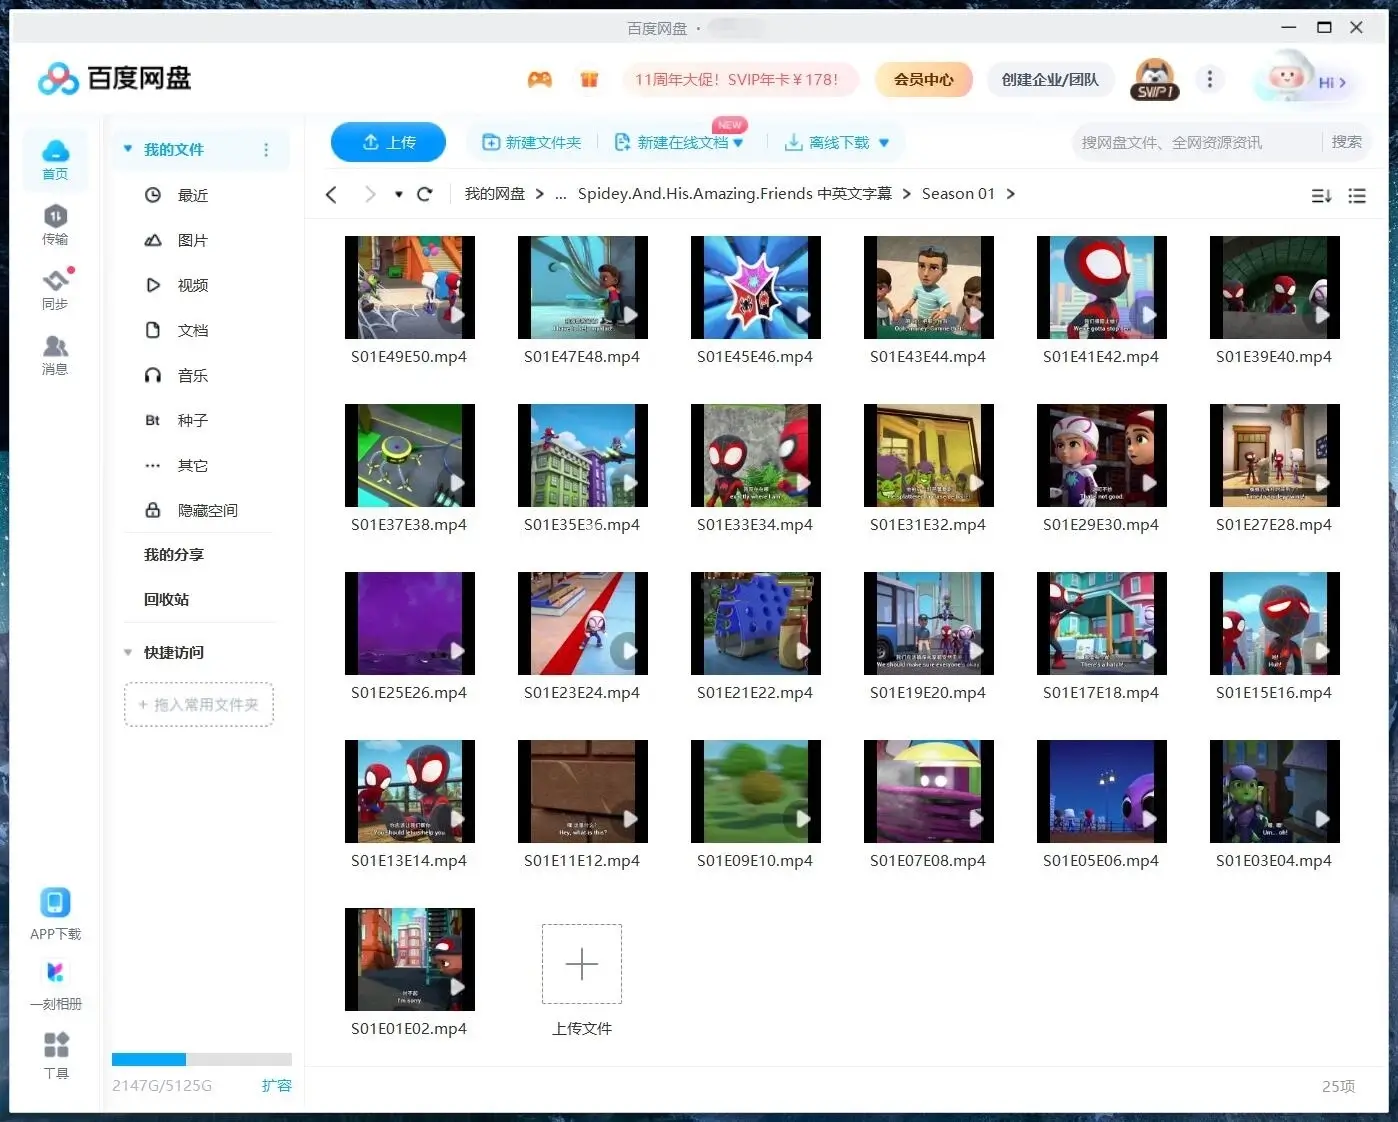Open navigation history dropdown arrow
Viewport: 1398px width, 1122px height.
[x=398, y=195]
